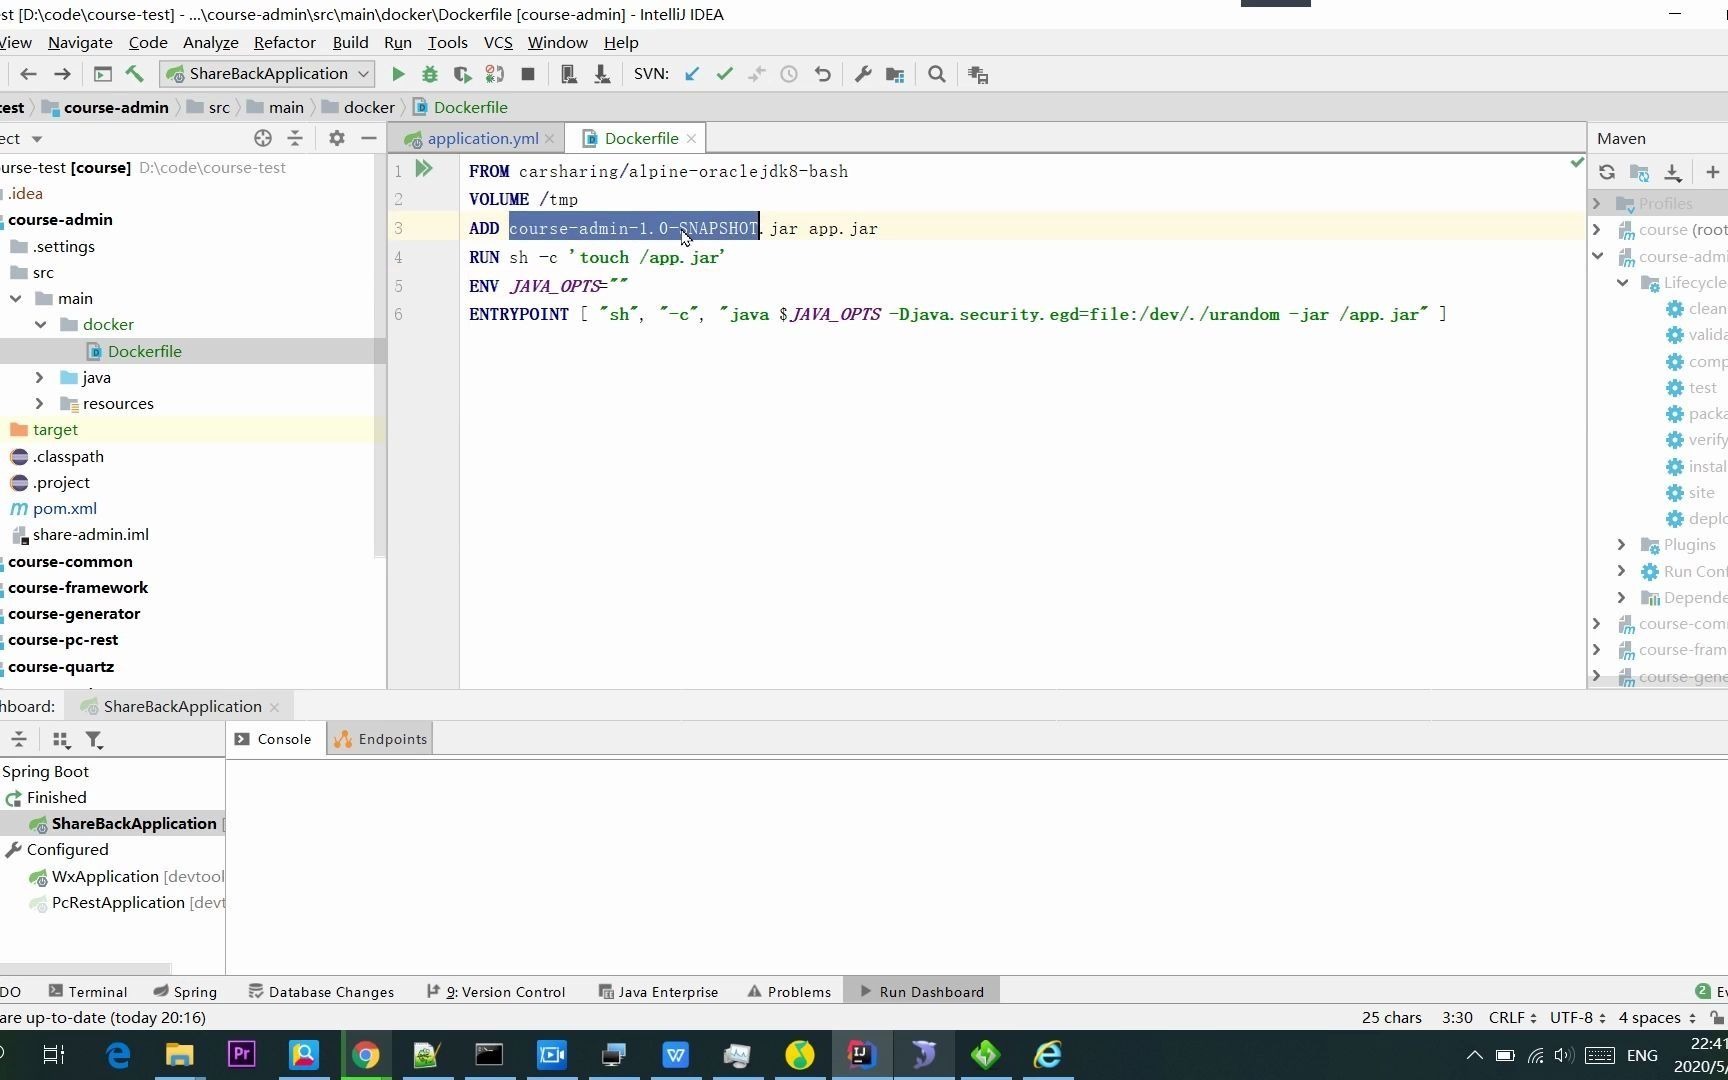Collapse the docker folder in tree
Viewport: 1728px width, 1080px height.
pos(41,324)
